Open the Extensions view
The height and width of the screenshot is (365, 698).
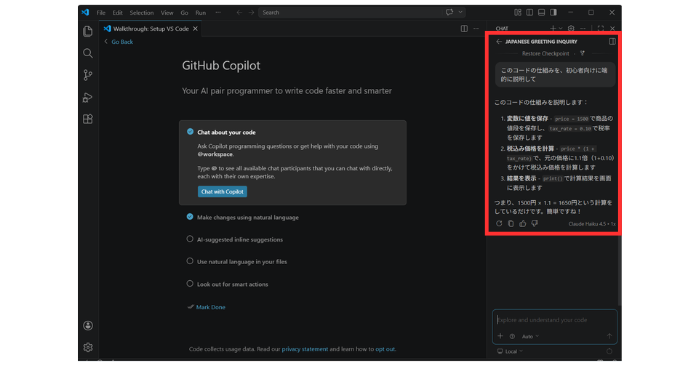coord(88,119)
